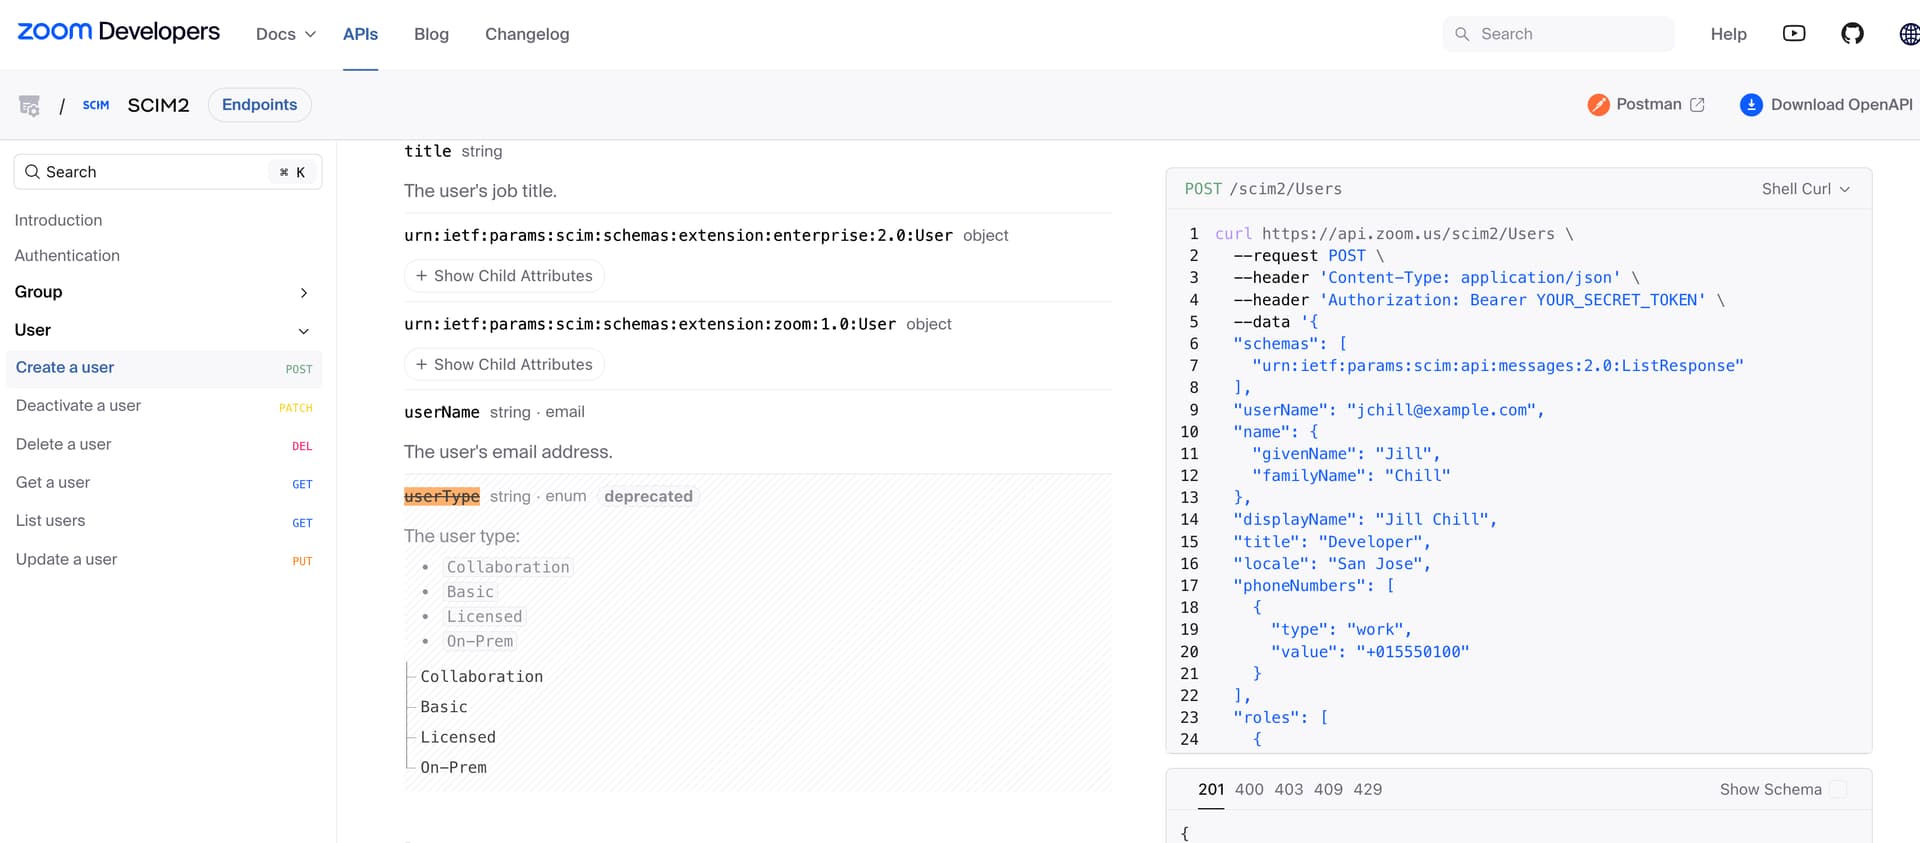Viewport: 1920px width, 843px height.
Task: Show child attributes for enterprise User schema
Action: 504,276
